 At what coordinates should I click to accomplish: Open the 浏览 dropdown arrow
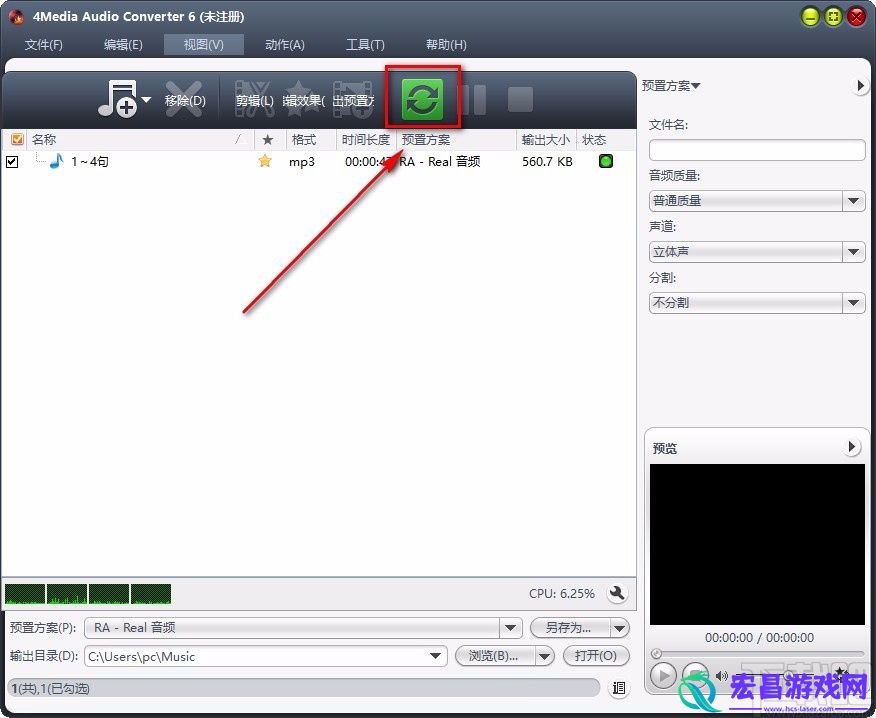[x=545, y=656]
